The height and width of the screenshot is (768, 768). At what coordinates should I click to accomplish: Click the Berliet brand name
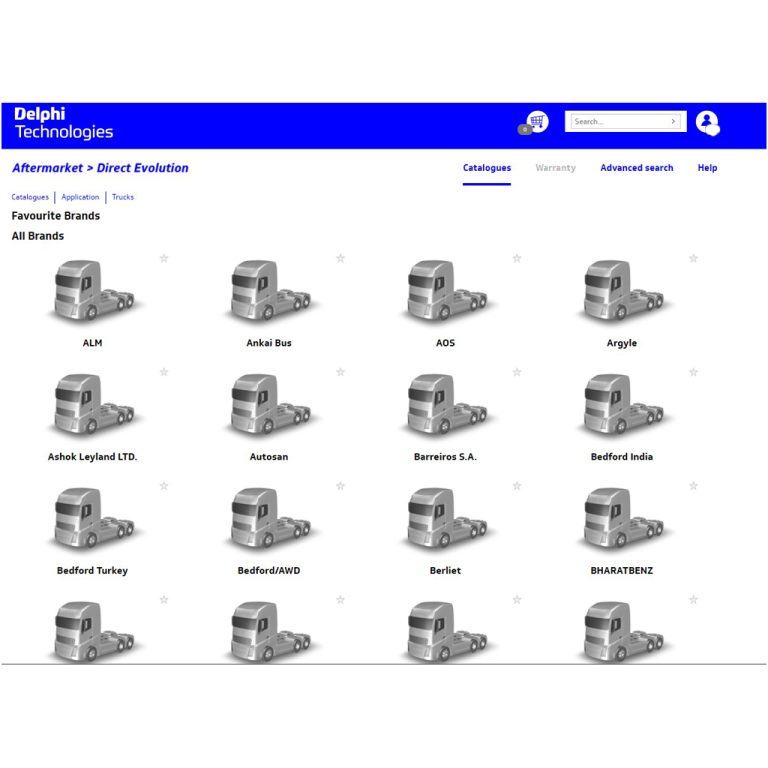445,570
